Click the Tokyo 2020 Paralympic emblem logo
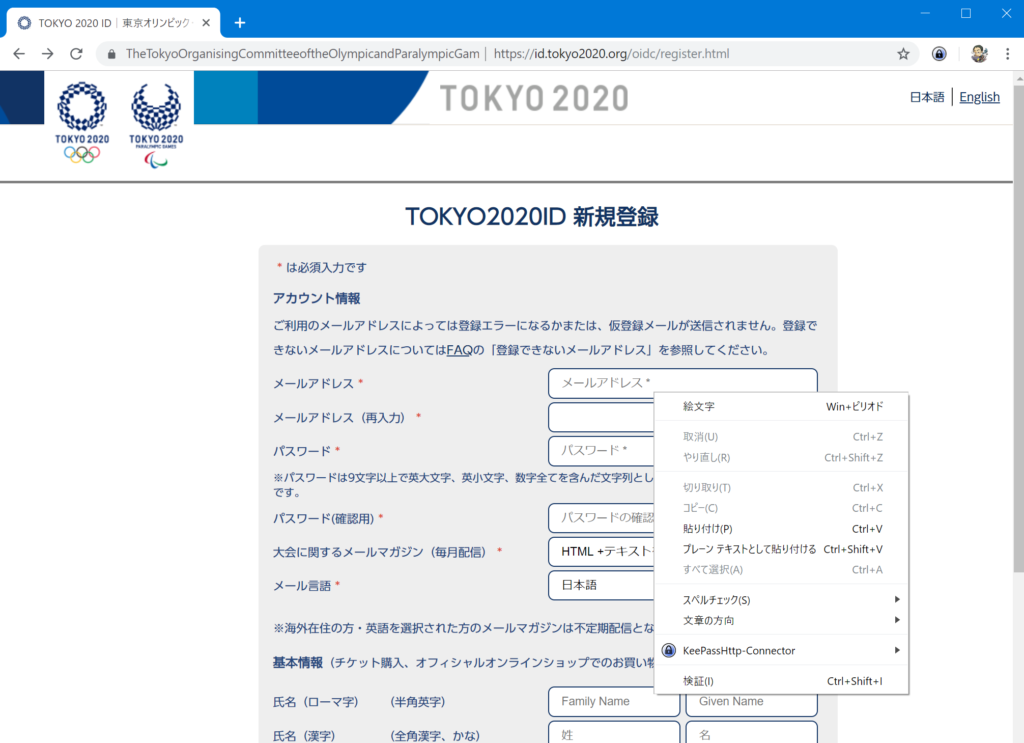This screenshot has height=743, width=1024. pyautogui.click(x=155, y=113)
